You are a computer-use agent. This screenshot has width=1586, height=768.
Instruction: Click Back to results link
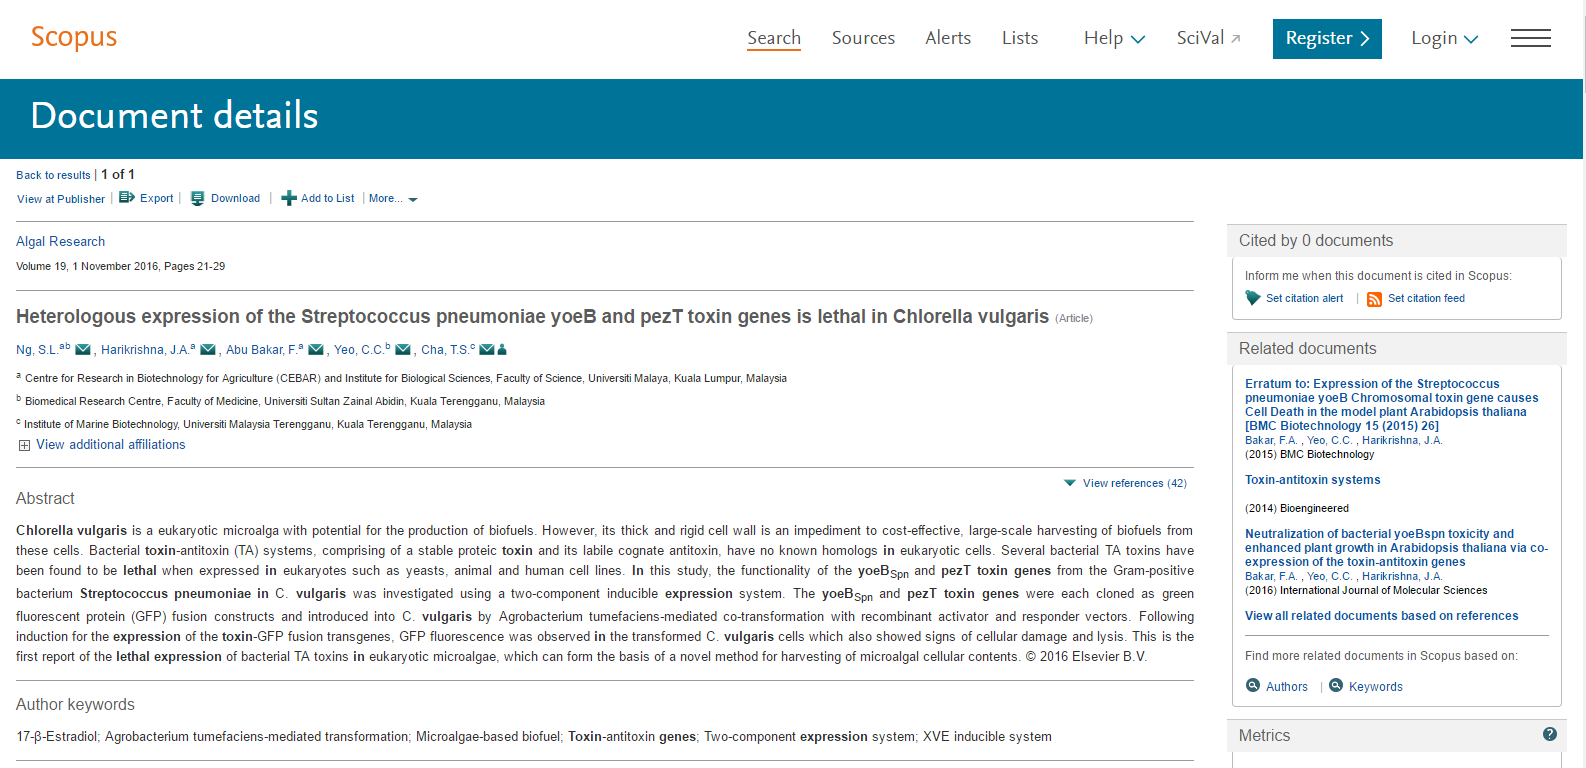coord(53,175)
